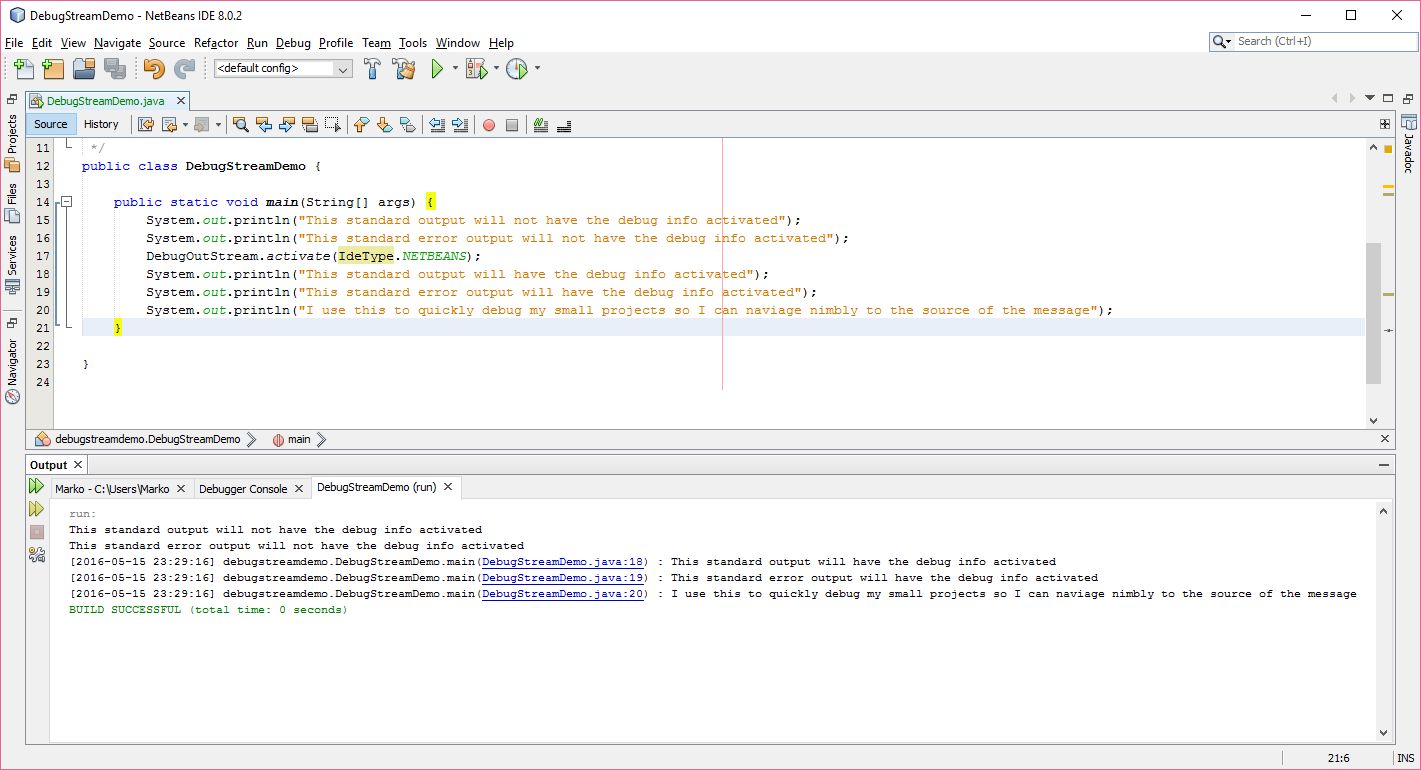Click the Shift Line Right icon

[x=460, y=124]
